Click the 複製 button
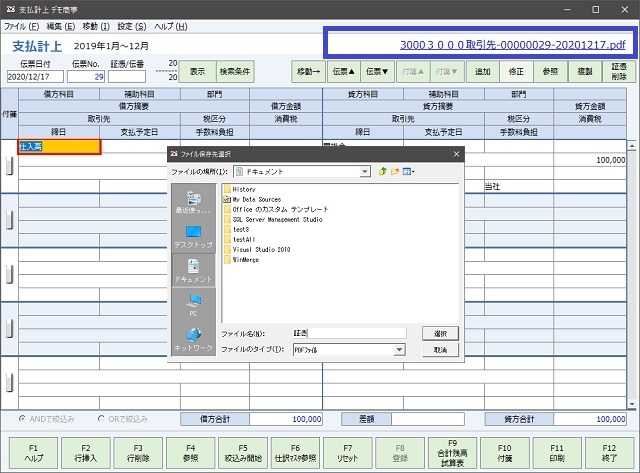Image resolution: width=640 pixels, height=473 pixels. click(x=584, y=71)
